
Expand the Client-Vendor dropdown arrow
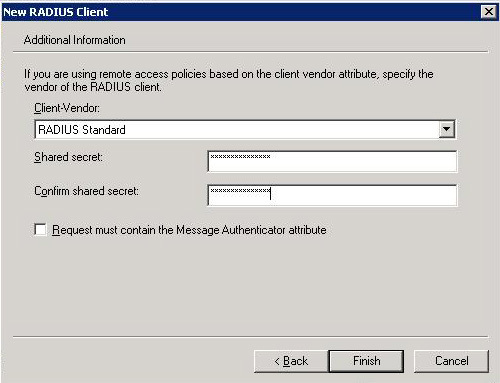447,129
